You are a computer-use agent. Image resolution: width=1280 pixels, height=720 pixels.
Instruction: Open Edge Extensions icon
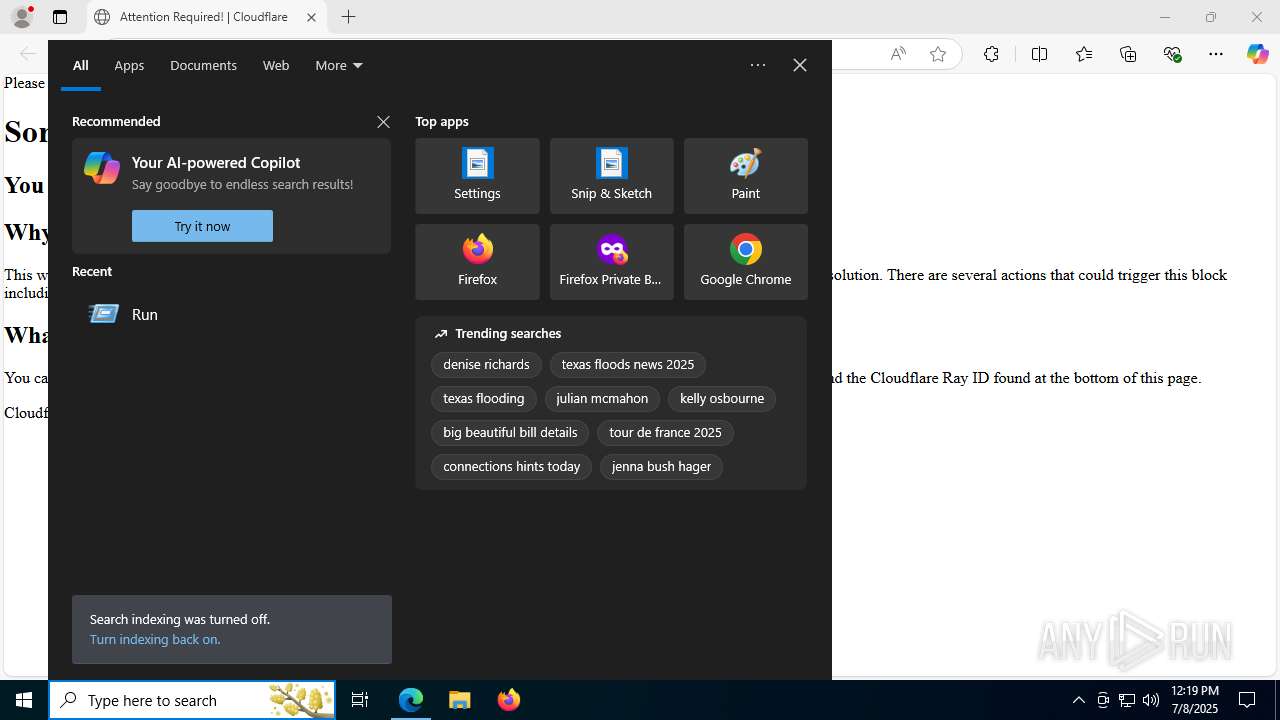(991, 54)
